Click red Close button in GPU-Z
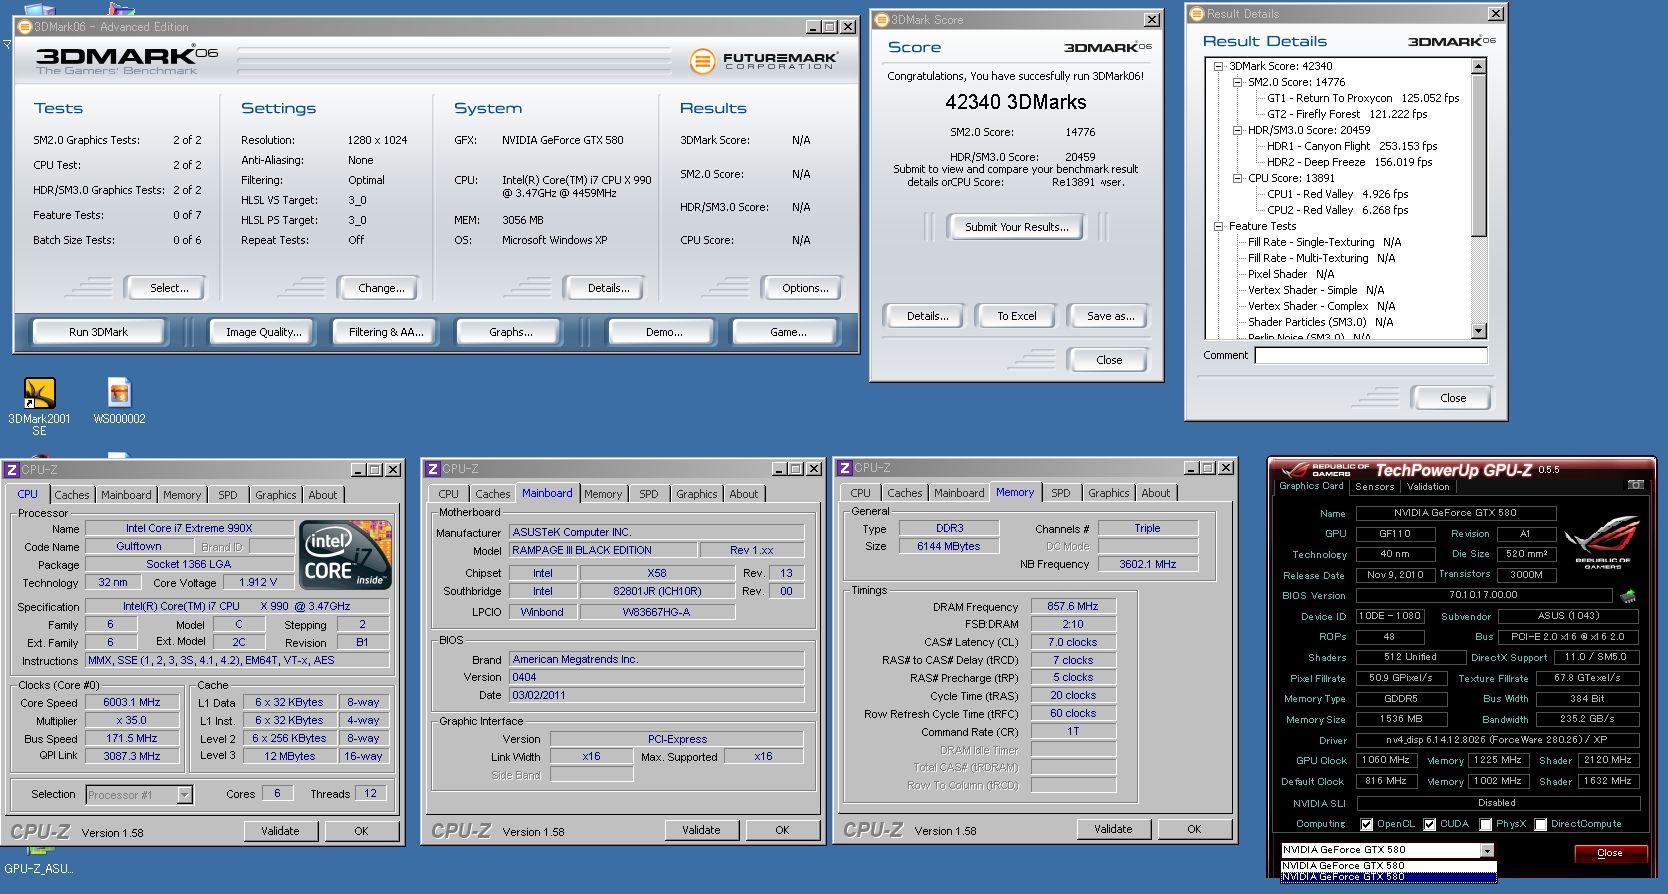 pyautogui.click(x=1610, y=853)
